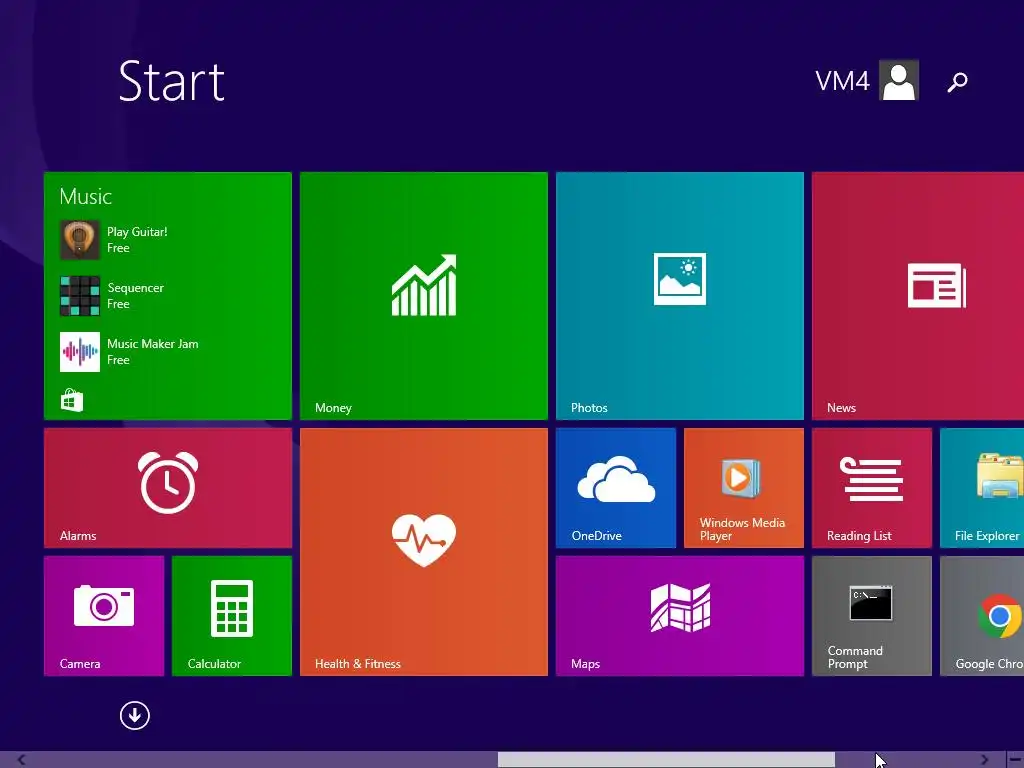Open the News tile
Image resolution: width=1024 pixels, height=768 pixels.
click(x=918, y=295)
